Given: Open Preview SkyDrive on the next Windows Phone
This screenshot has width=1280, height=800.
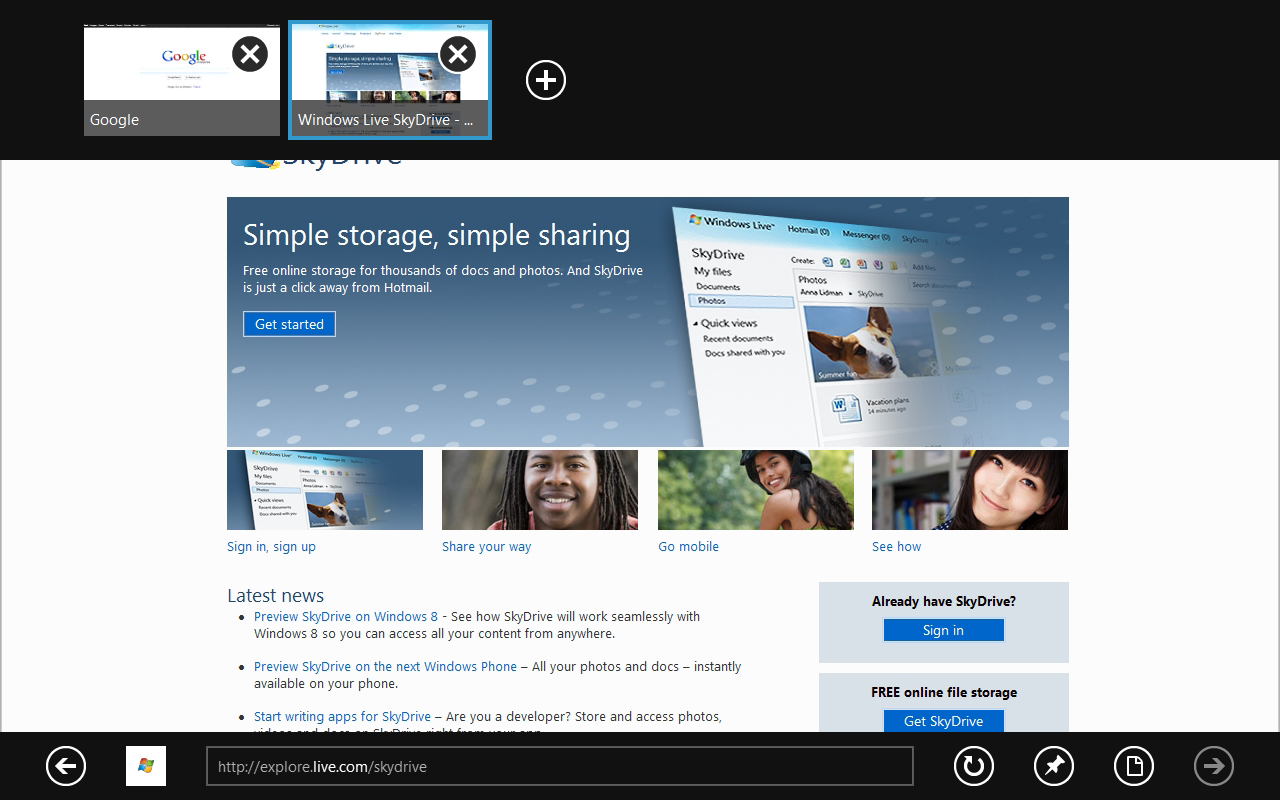Looking at the screenshot, I should tap(385, 666).
